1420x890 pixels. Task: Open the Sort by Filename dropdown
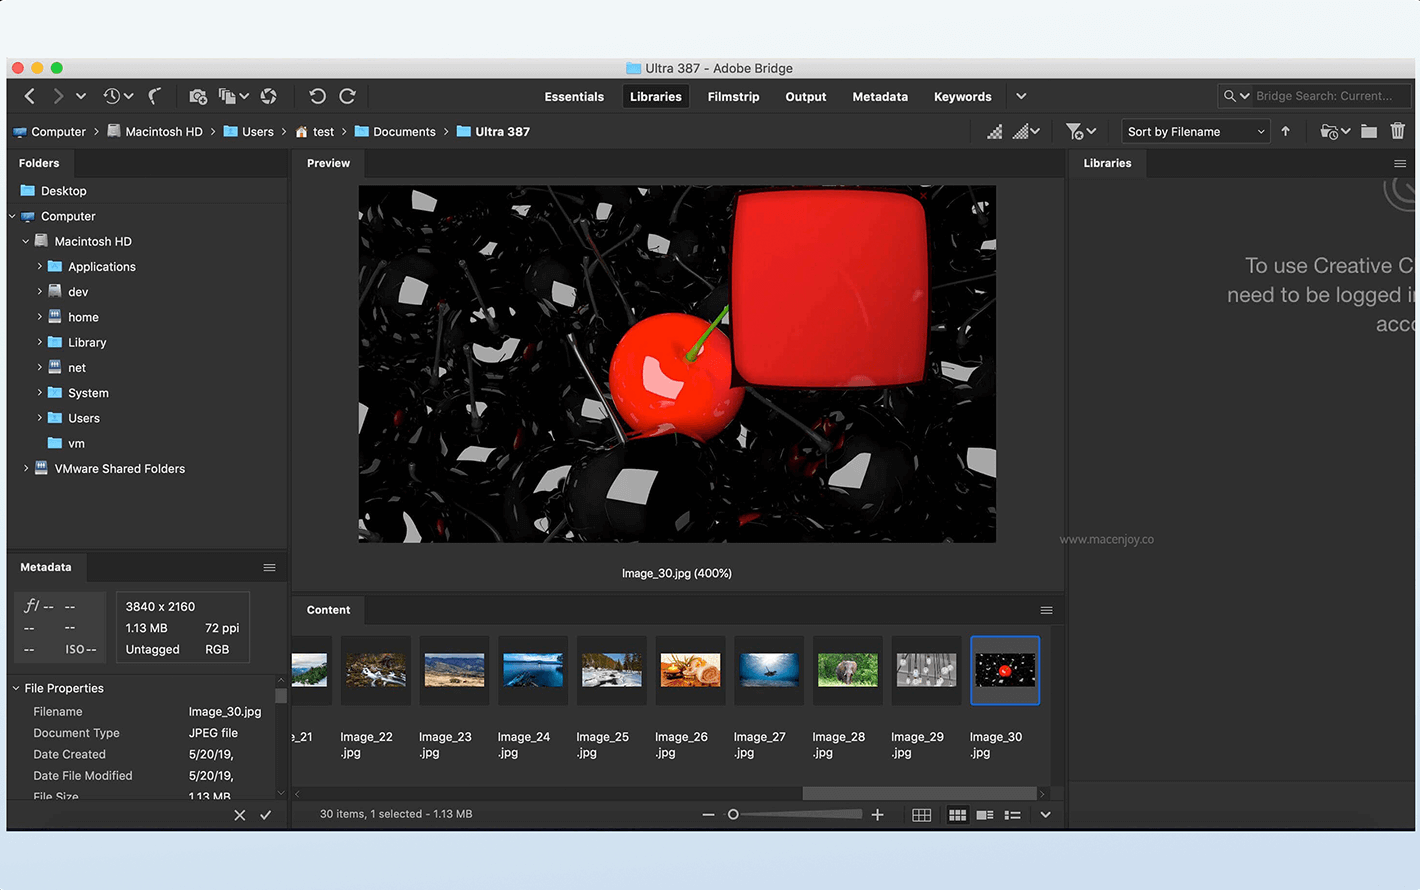pos(1195,132)
